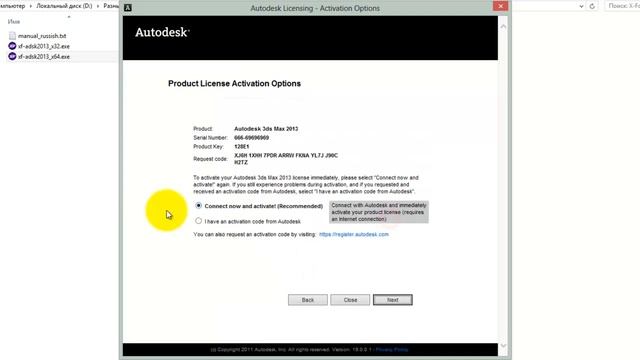Click xf-adsk2013_x64.exe file icon
The height and width of the screenshot is (360, 640).
(12, 56)
